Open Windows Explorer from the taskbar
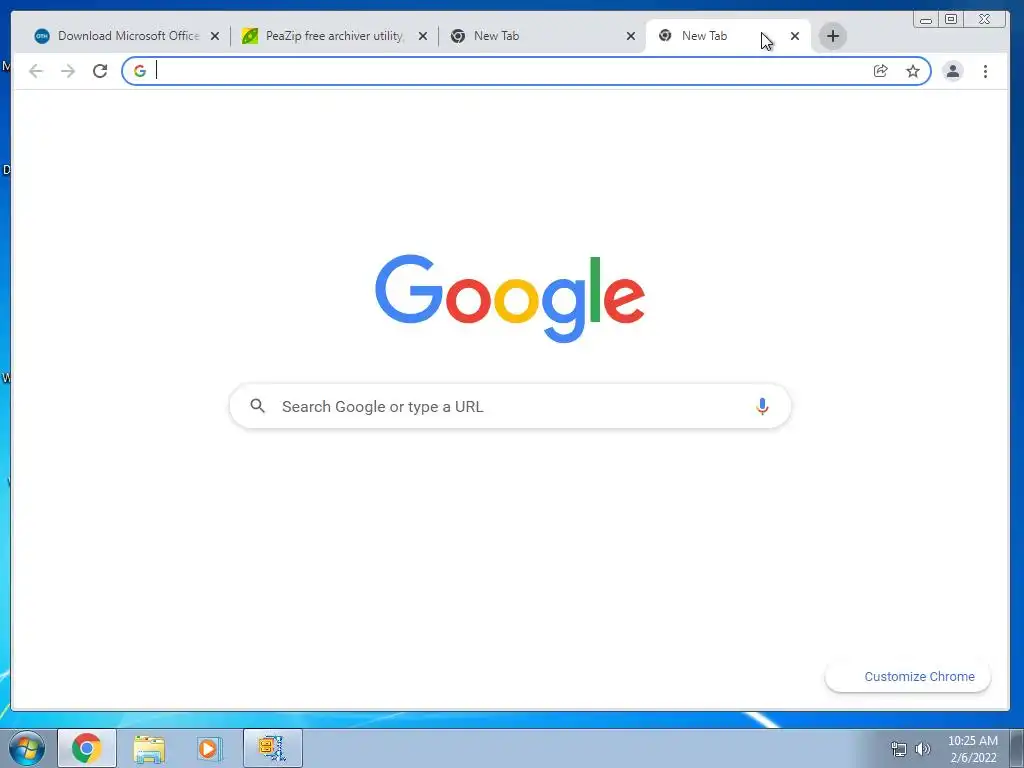 [x=149, y=748]
